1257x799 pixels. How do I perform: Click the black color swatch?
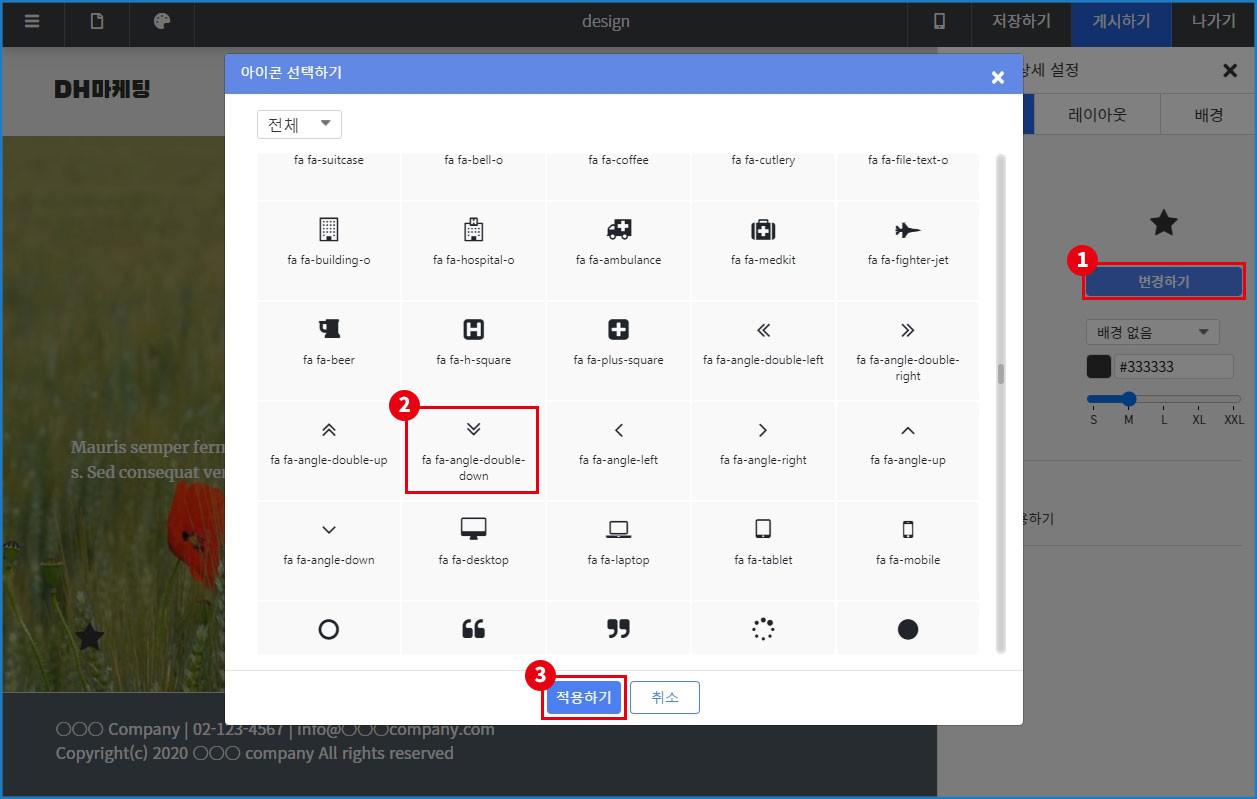click(1099, 367)
